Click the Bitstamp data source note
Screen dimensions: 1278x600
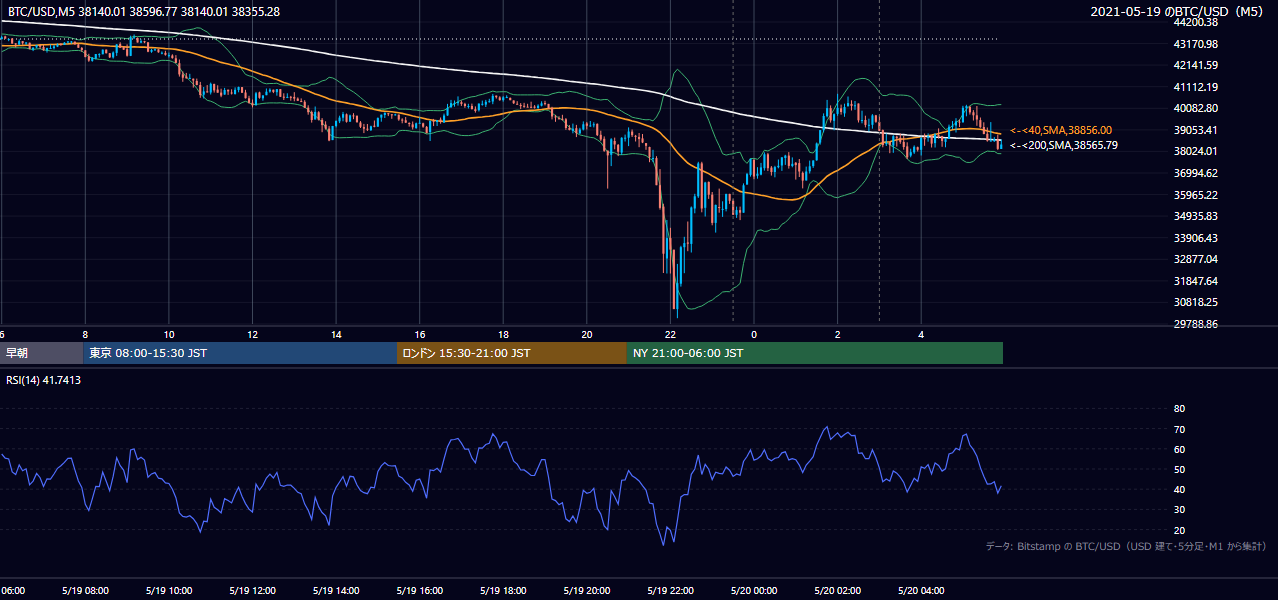(1126, 546)
